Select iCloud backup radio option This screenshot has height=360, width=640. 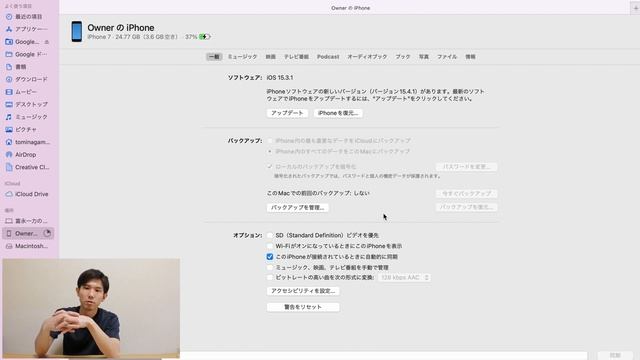pos(269,141)
